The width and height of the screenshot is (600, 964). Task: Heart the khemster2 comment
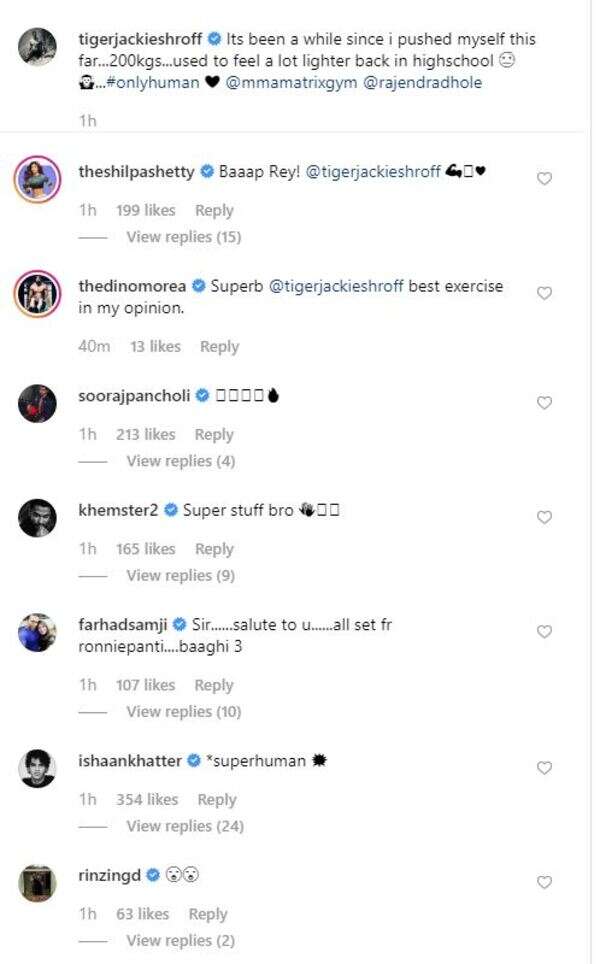[x=545, y=517]
